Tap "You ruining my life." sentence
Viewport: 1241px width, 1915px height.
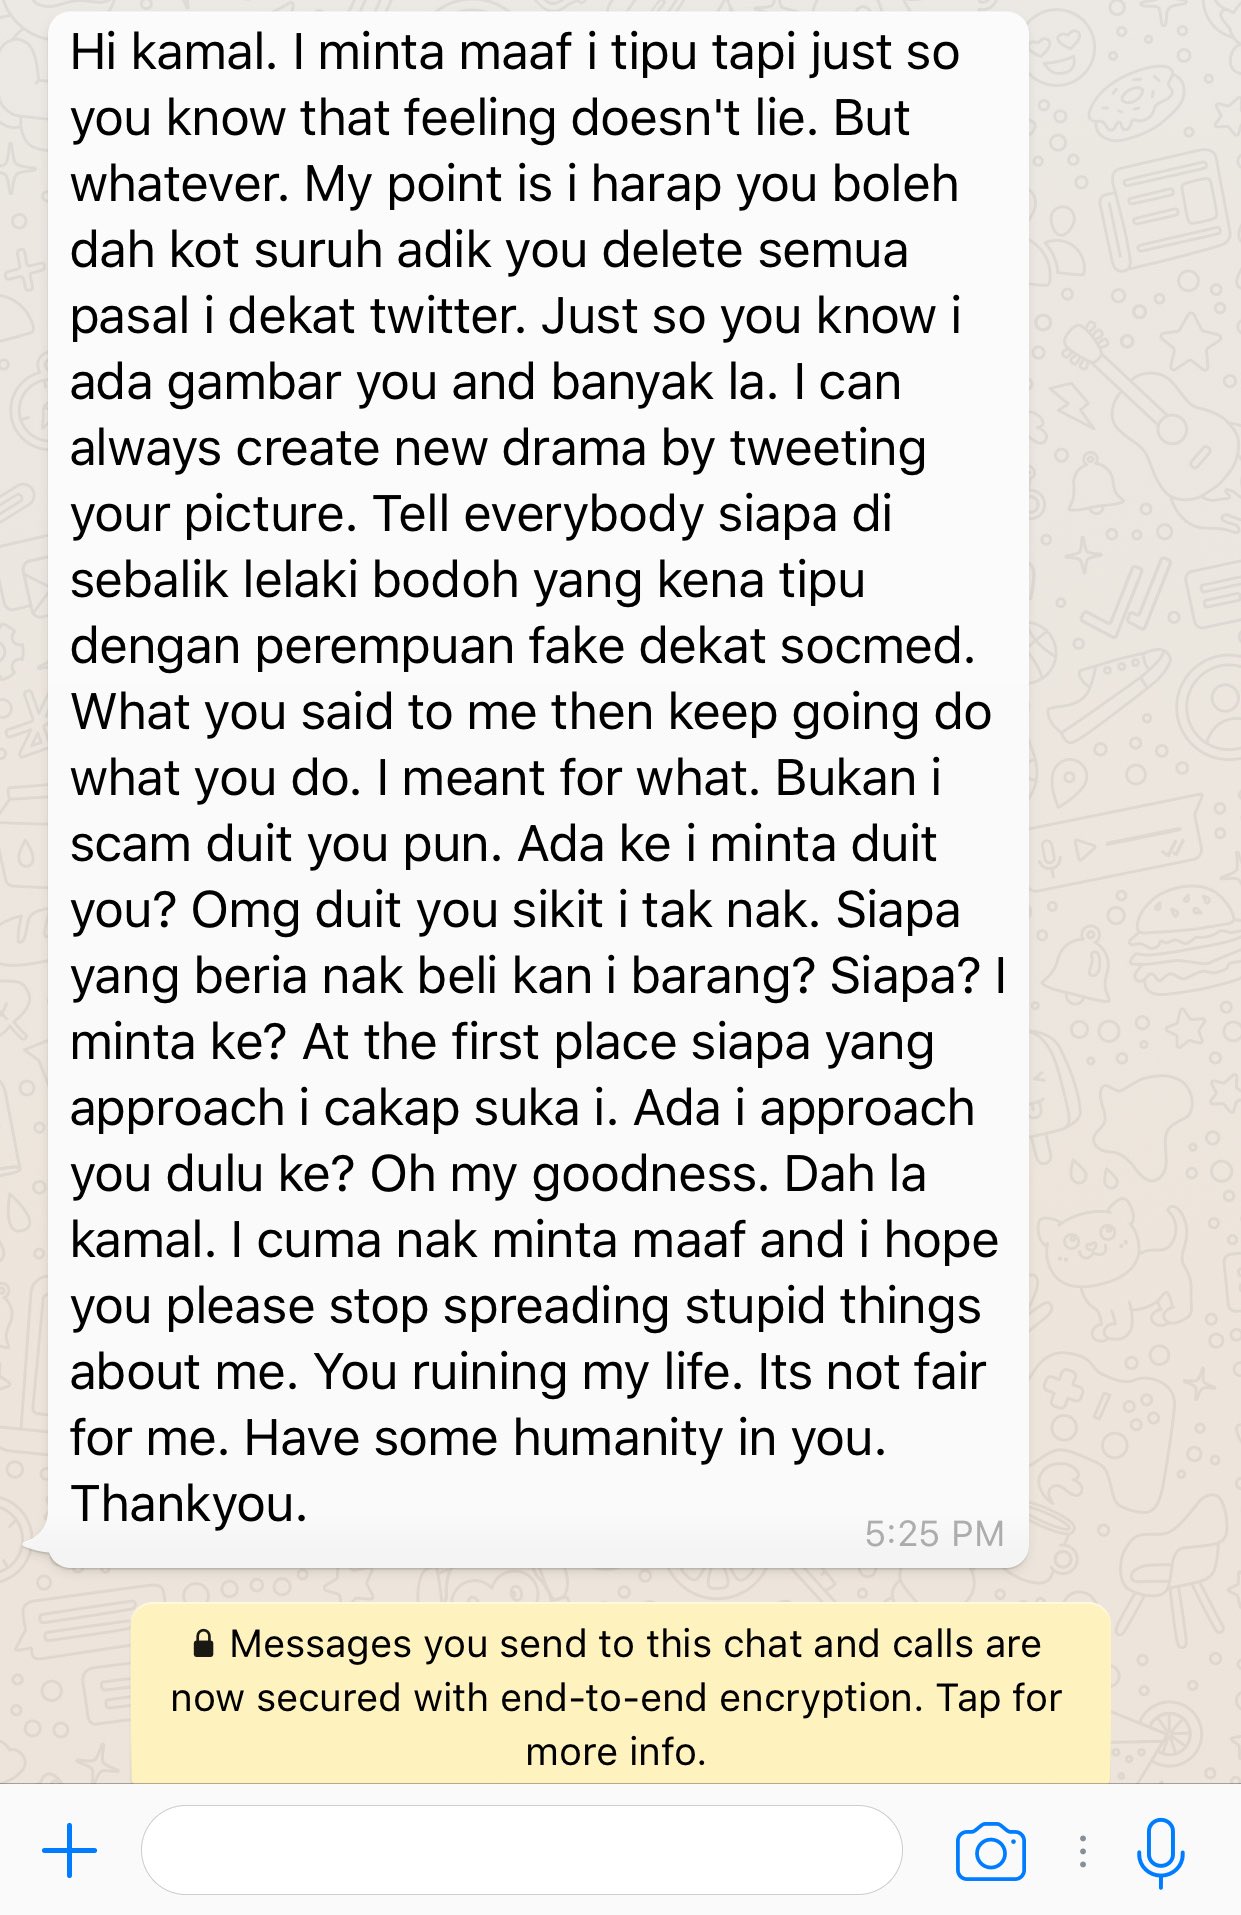click(x=529, y=1372)
